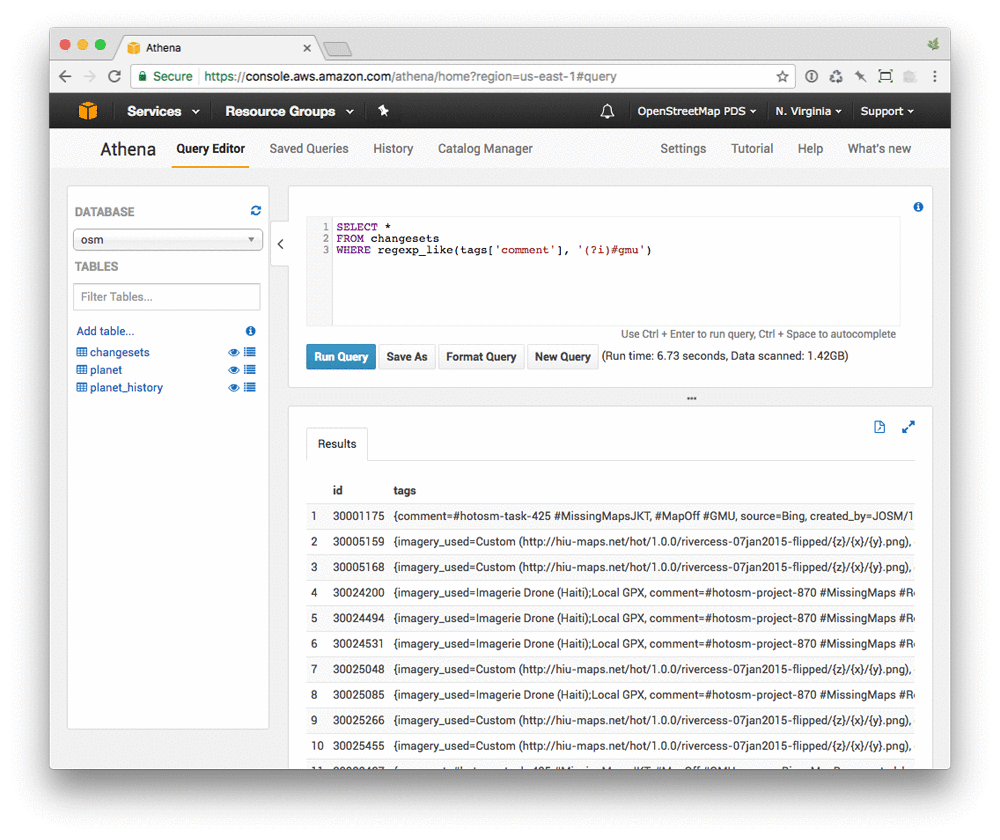
Task: Open the Tutorial link
Action: click(x=752, y=149)
